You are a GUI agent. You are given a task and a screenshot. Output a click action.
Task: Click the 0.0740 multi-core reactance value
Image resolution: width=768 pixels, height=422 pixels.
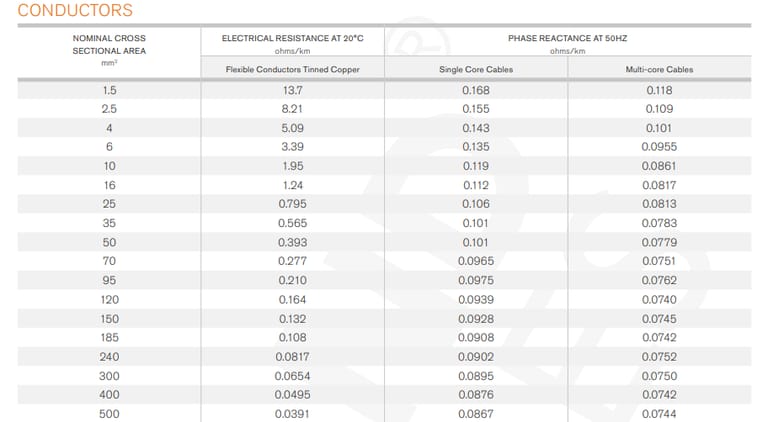coord(659,299)
